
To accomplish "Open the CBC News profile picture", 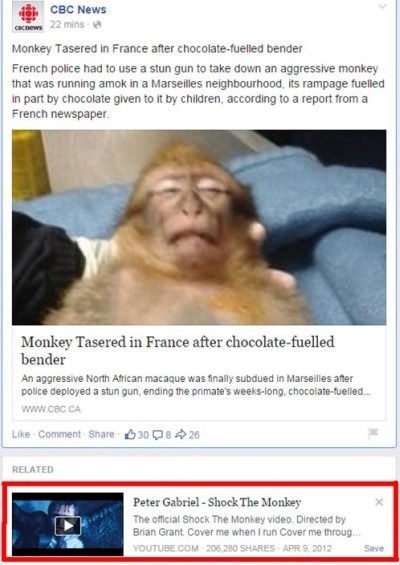I will point(28,16).
